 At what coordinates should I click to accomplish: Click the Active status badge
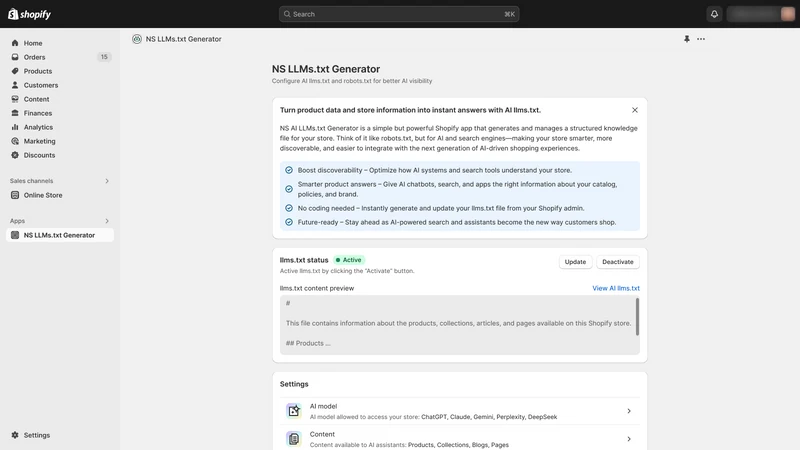coord(349,260)
